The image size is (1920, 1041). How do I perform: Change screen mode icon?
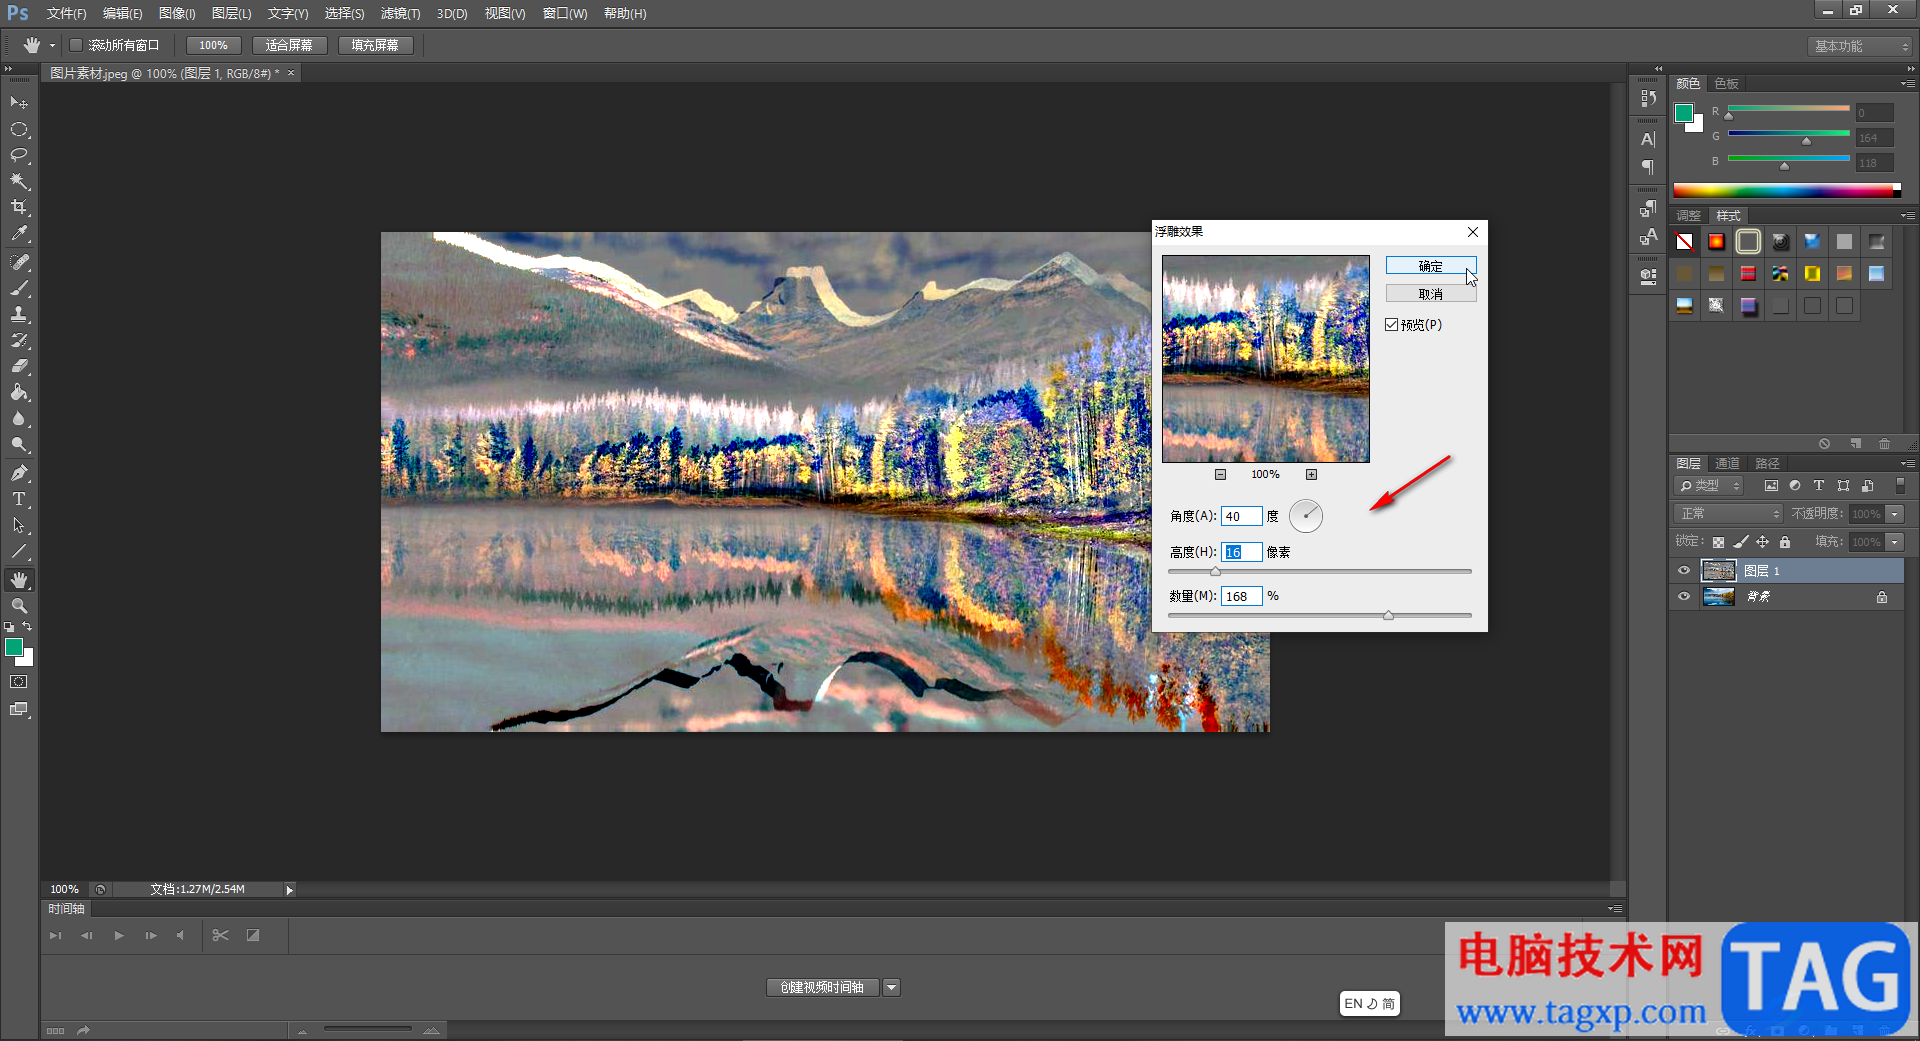pyautogui.click(x=19, y=709)
